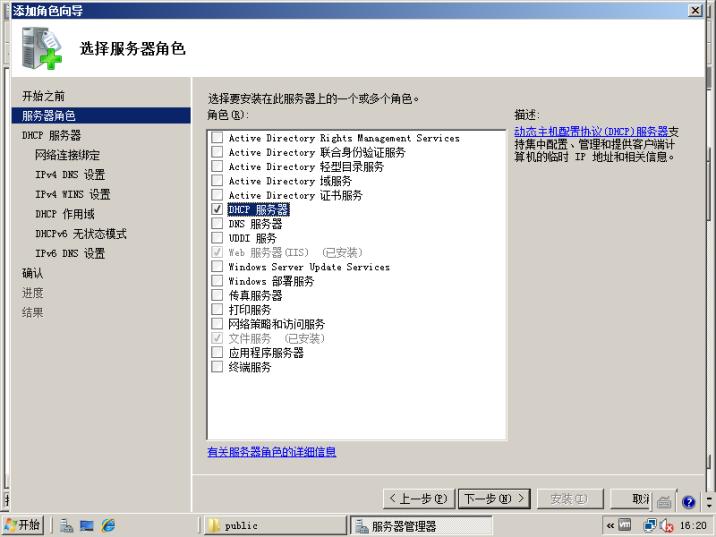Open the network connection tray icon
716x537 pixels.
(x=650, y=526)
